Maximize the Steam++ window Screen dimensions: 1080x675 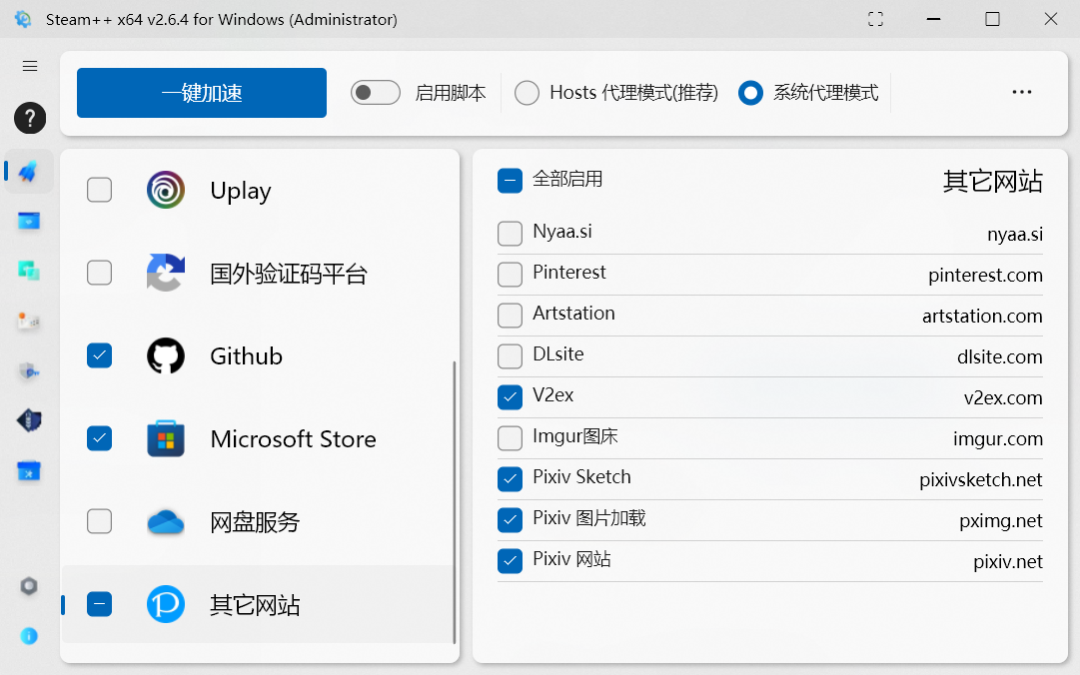click(x=992, y=19)
